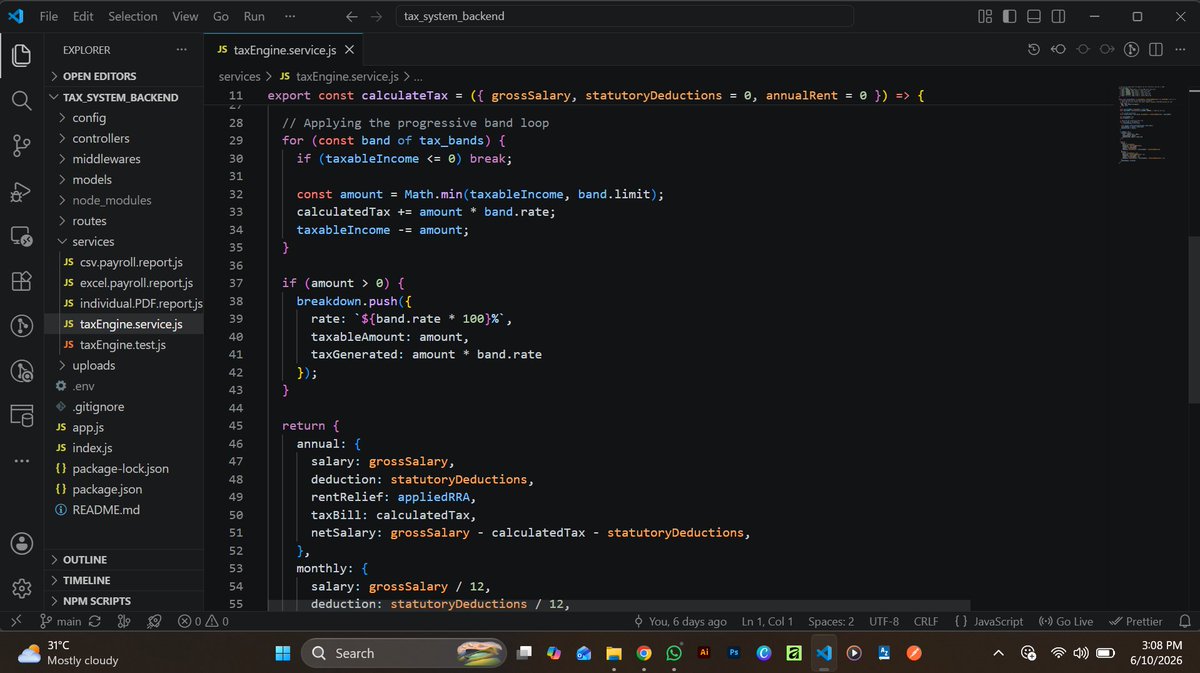Open the Accounts menu icon
This screenshot has width=1200, height=673.
click(21, 544)
